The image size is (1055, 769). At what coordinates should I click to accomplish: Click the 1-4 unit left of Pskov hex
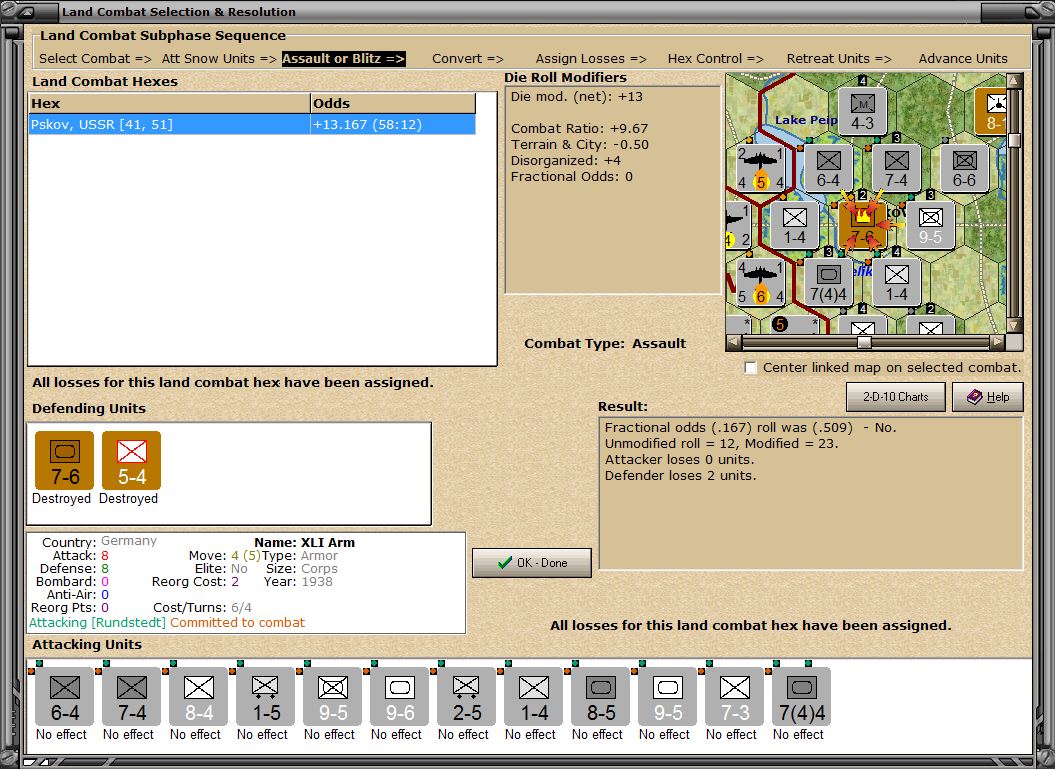point(795,225)
